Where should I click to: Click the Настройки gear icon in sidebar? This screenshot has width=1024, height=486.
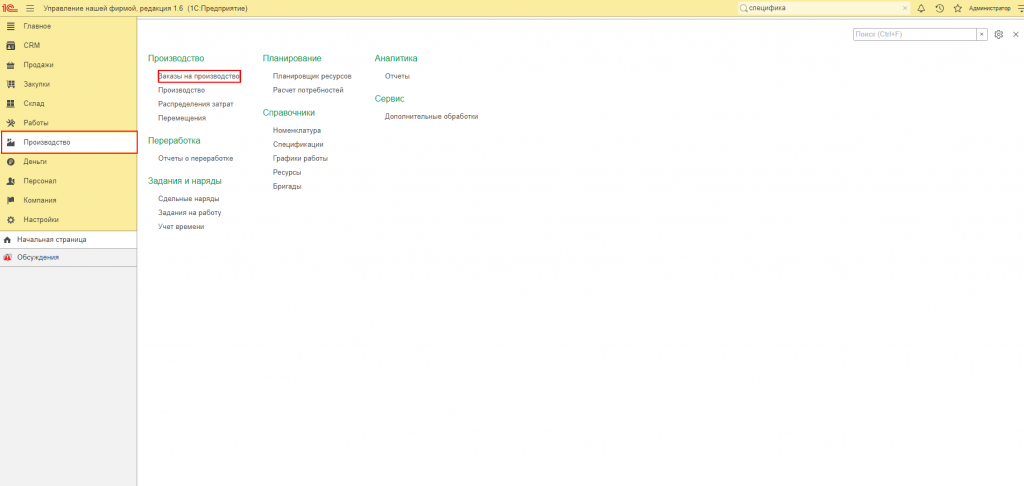[10, 219]
